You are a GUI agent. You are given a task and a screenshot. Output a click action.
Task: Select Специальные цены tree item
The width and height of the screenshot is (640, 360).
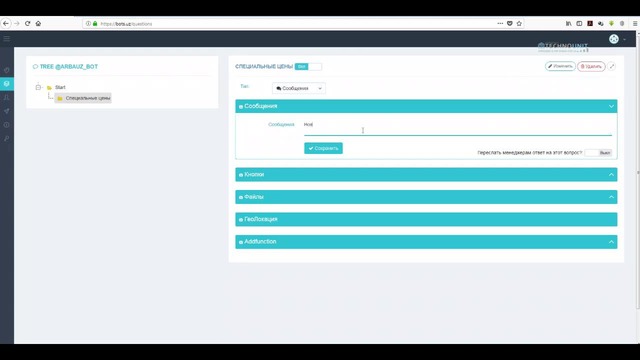point(83,98)
